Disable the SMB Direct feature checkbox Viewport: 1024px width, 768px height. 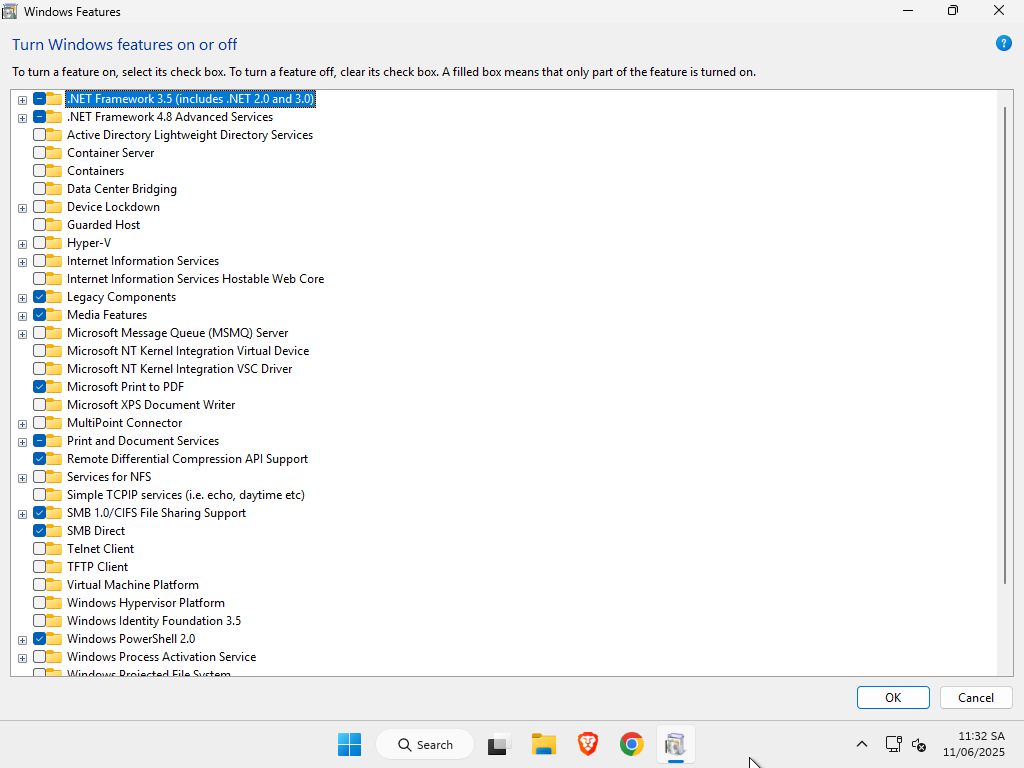pyautogui.click(x=39, y=531)
